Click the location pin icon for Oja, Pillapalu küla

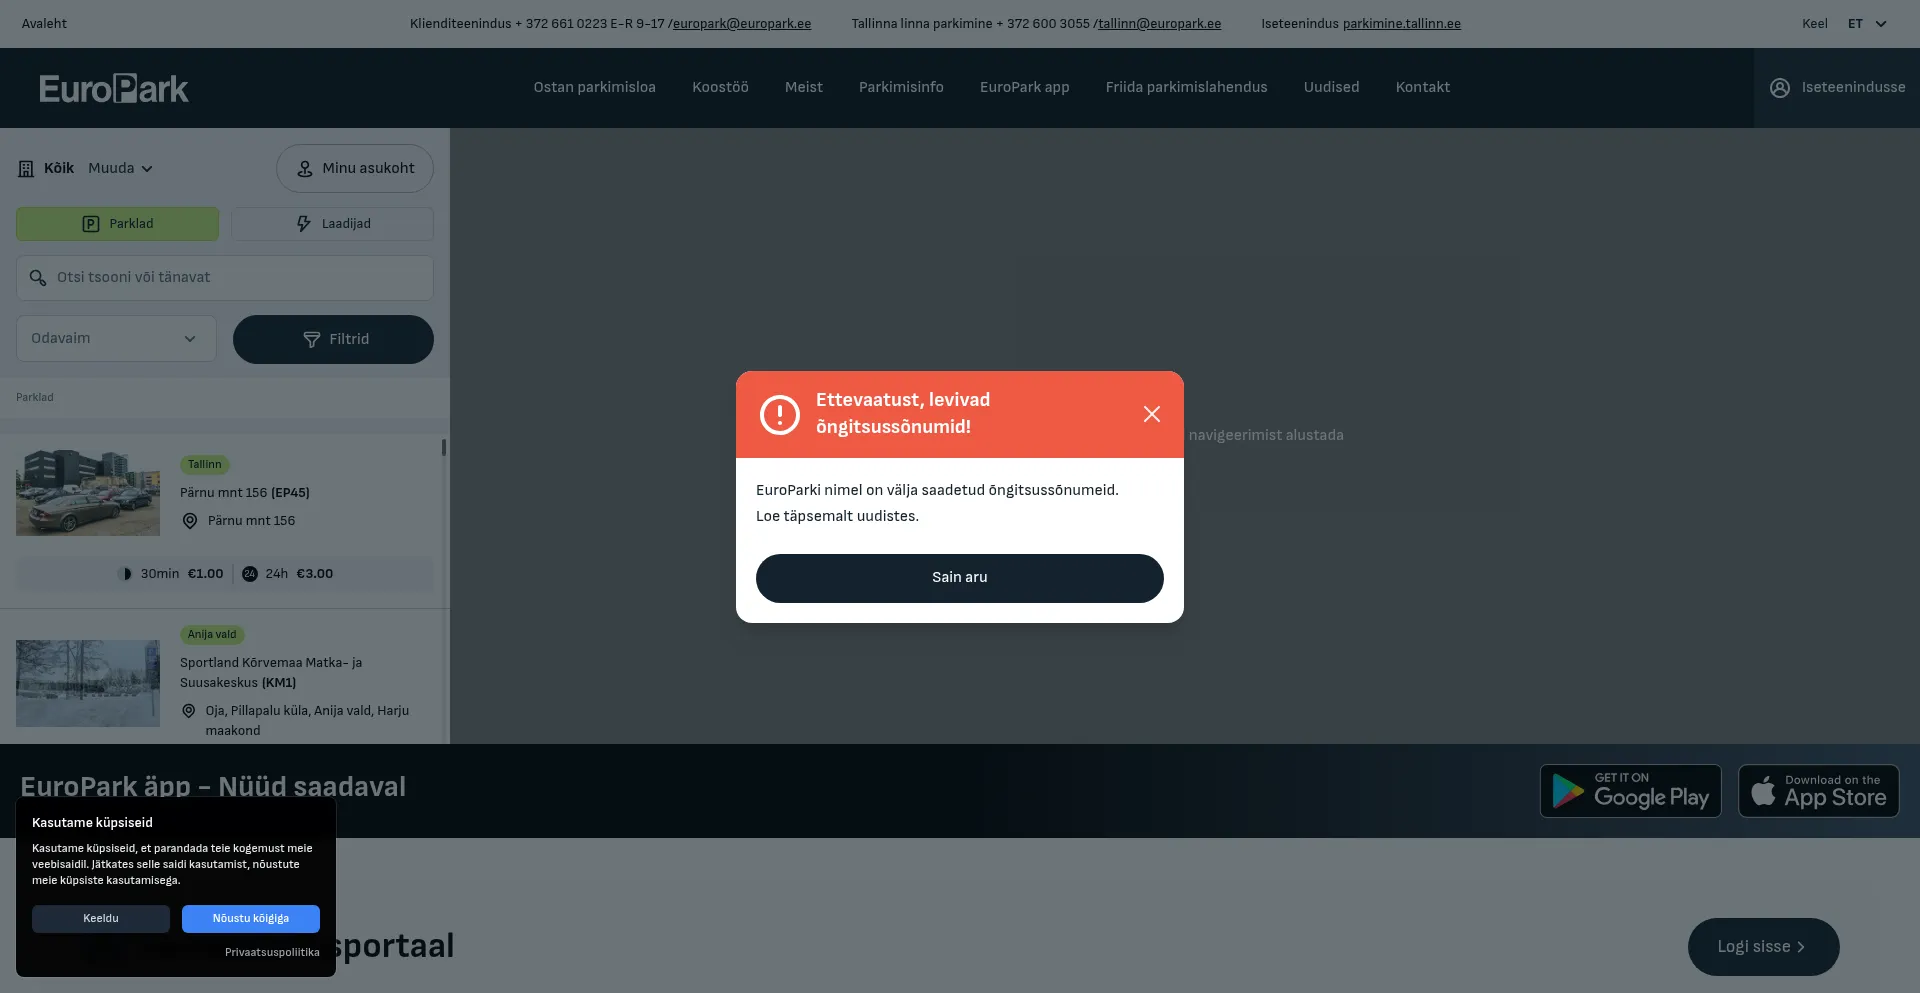[x=189, y=711]
